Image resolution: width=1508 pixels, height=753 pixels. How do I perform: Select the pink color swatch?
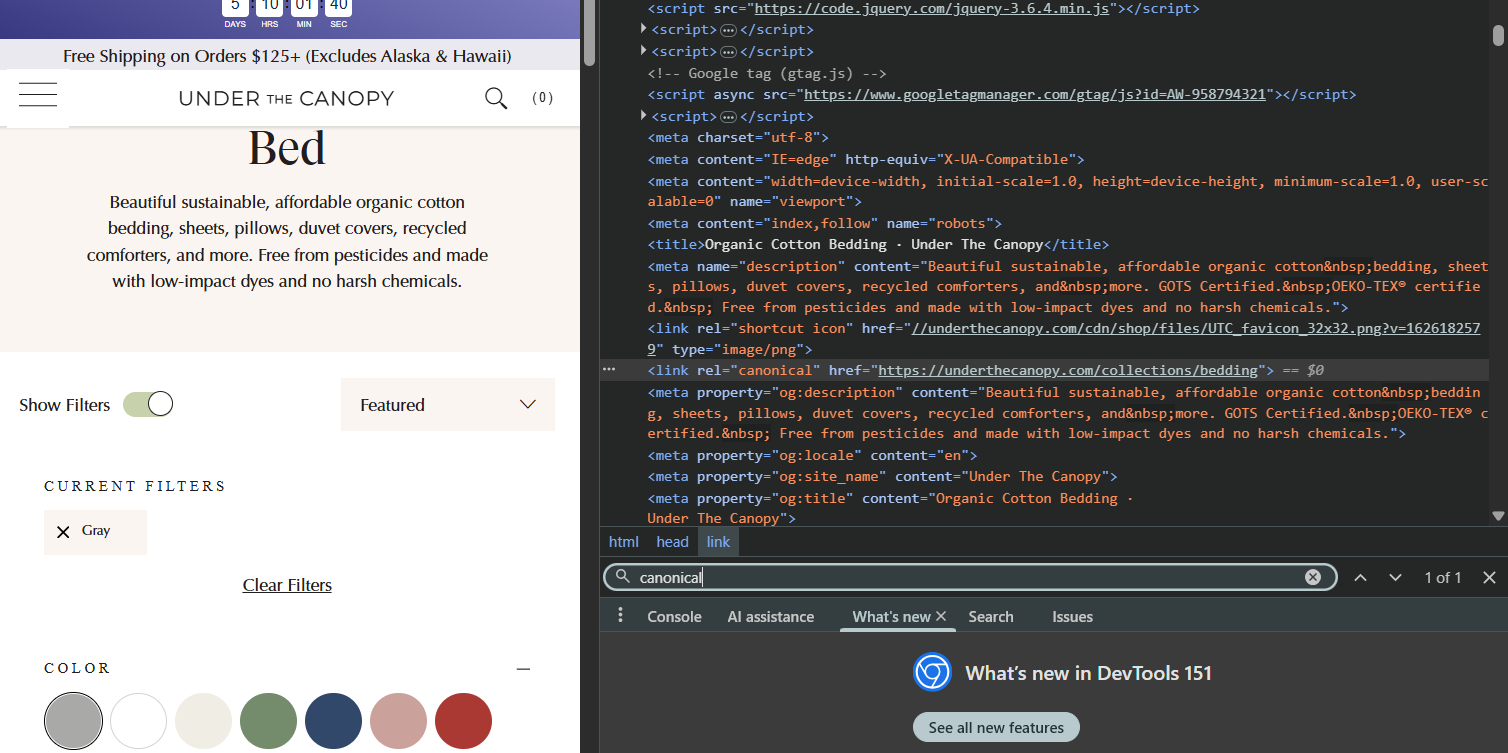(x=398, y=721)
